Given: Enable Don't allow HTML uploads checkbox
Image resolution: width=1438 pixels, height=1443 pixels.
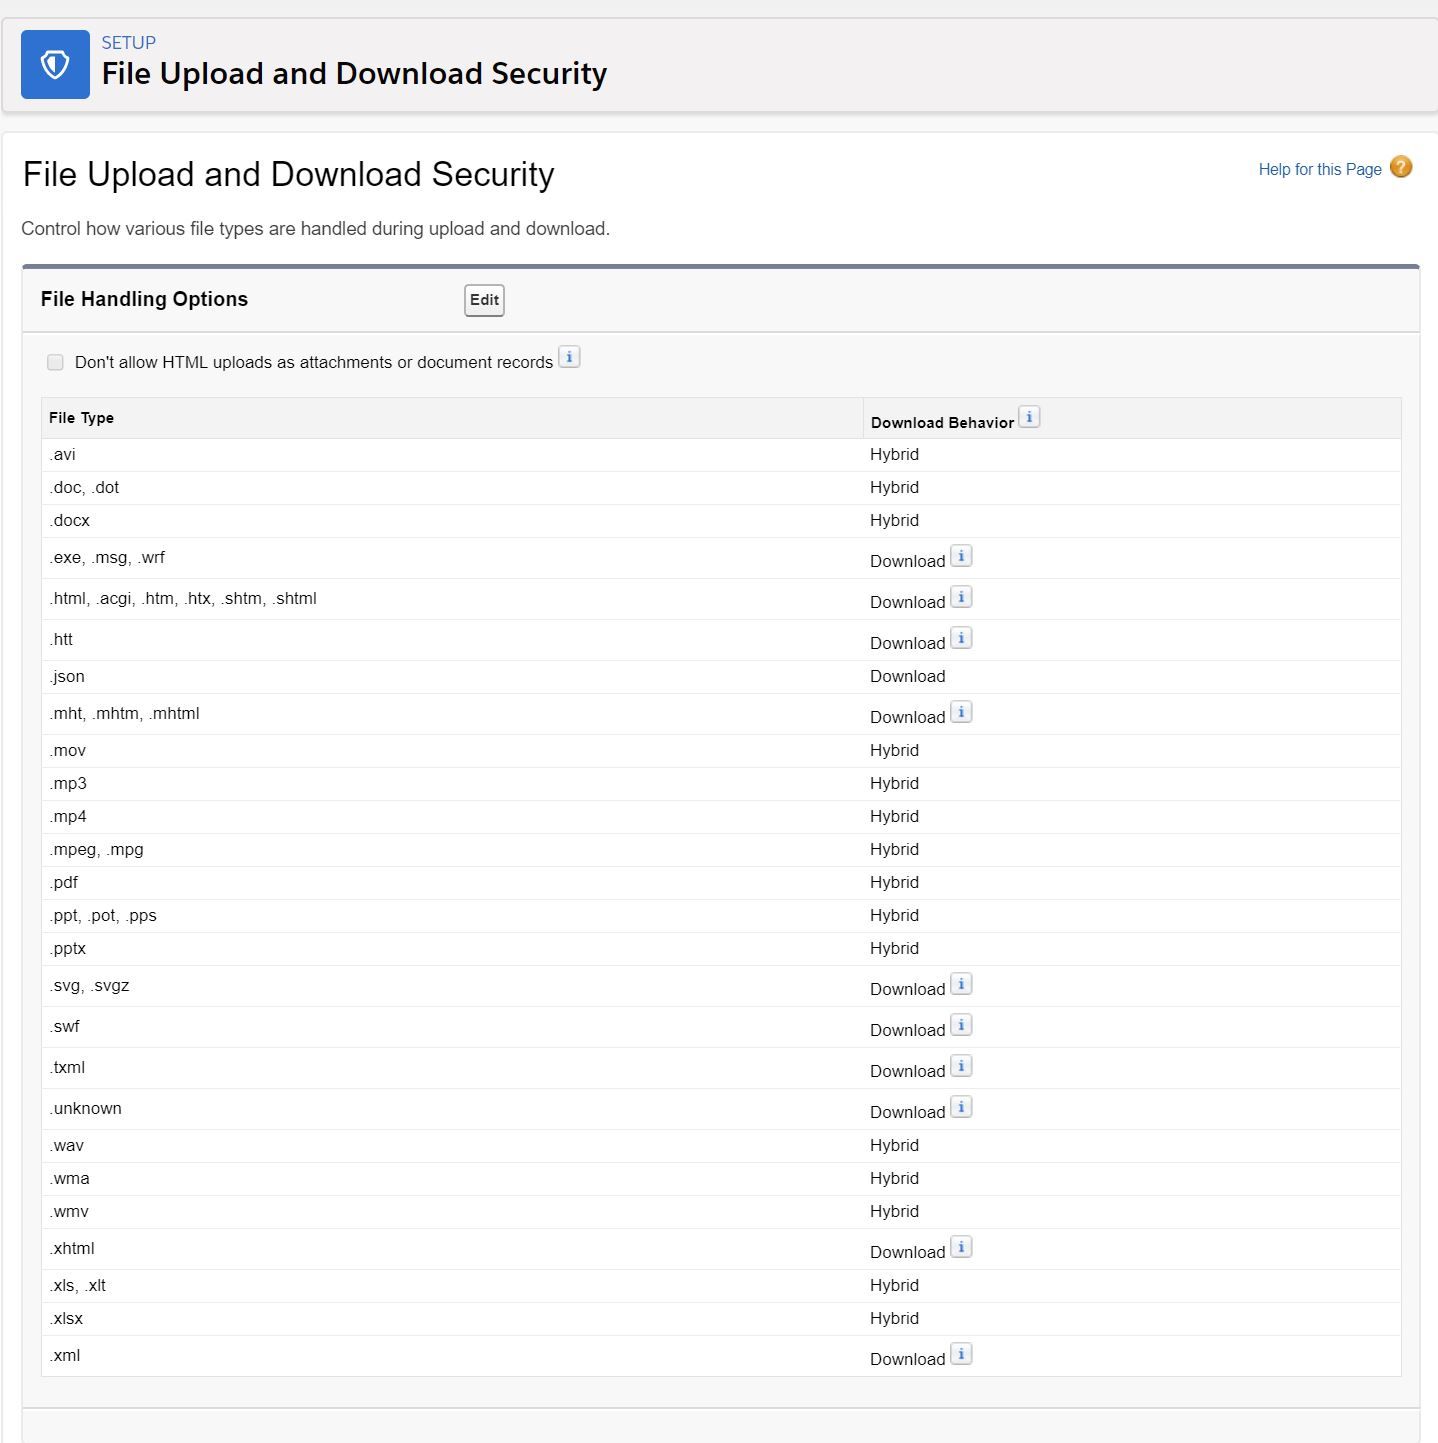Looking at the screenshot, I should tap(55, 362).
